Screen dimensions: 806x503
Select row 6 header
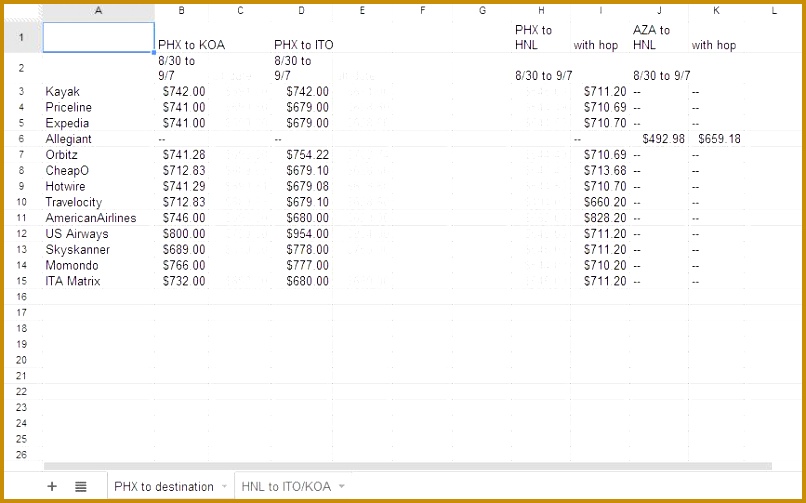(21, 139)
